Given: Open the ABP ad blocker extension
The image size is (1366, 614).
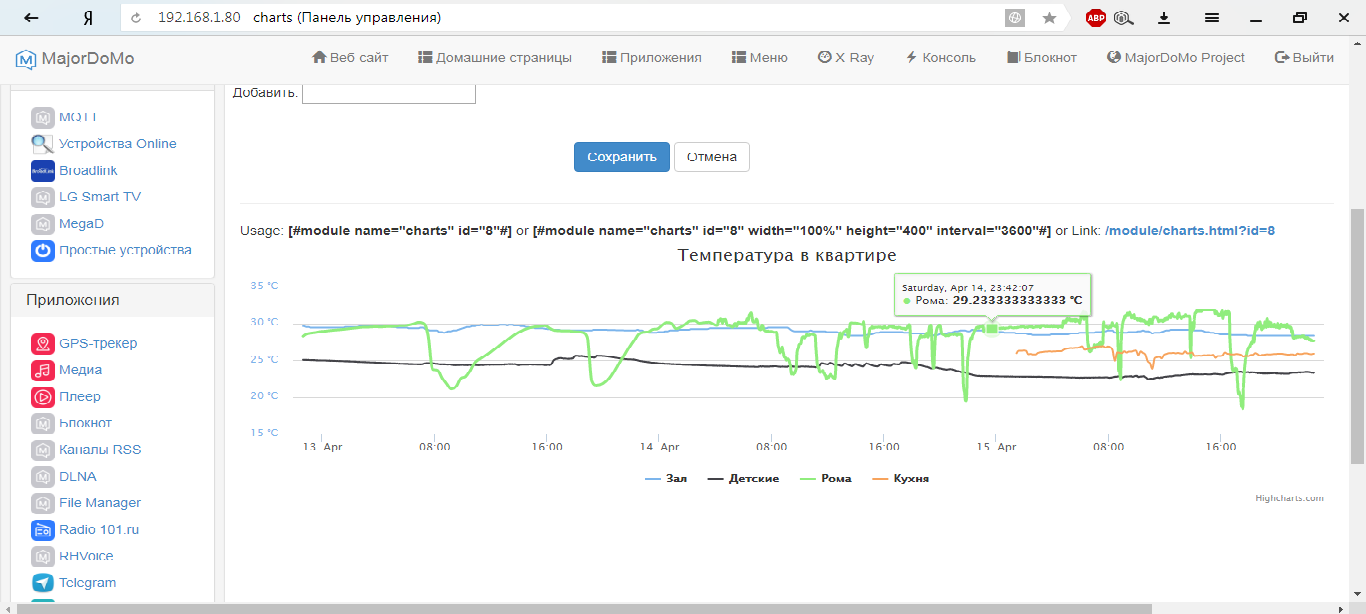Looking at the screenshot, I should (1096, 18).
